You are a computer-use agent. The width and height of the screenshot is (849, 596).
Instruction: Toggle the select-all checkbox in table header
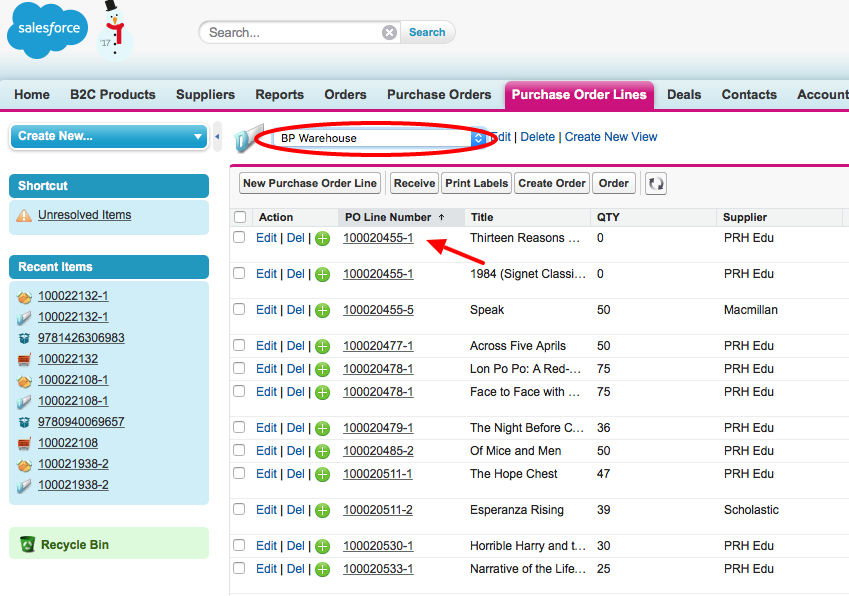point(240,217)
